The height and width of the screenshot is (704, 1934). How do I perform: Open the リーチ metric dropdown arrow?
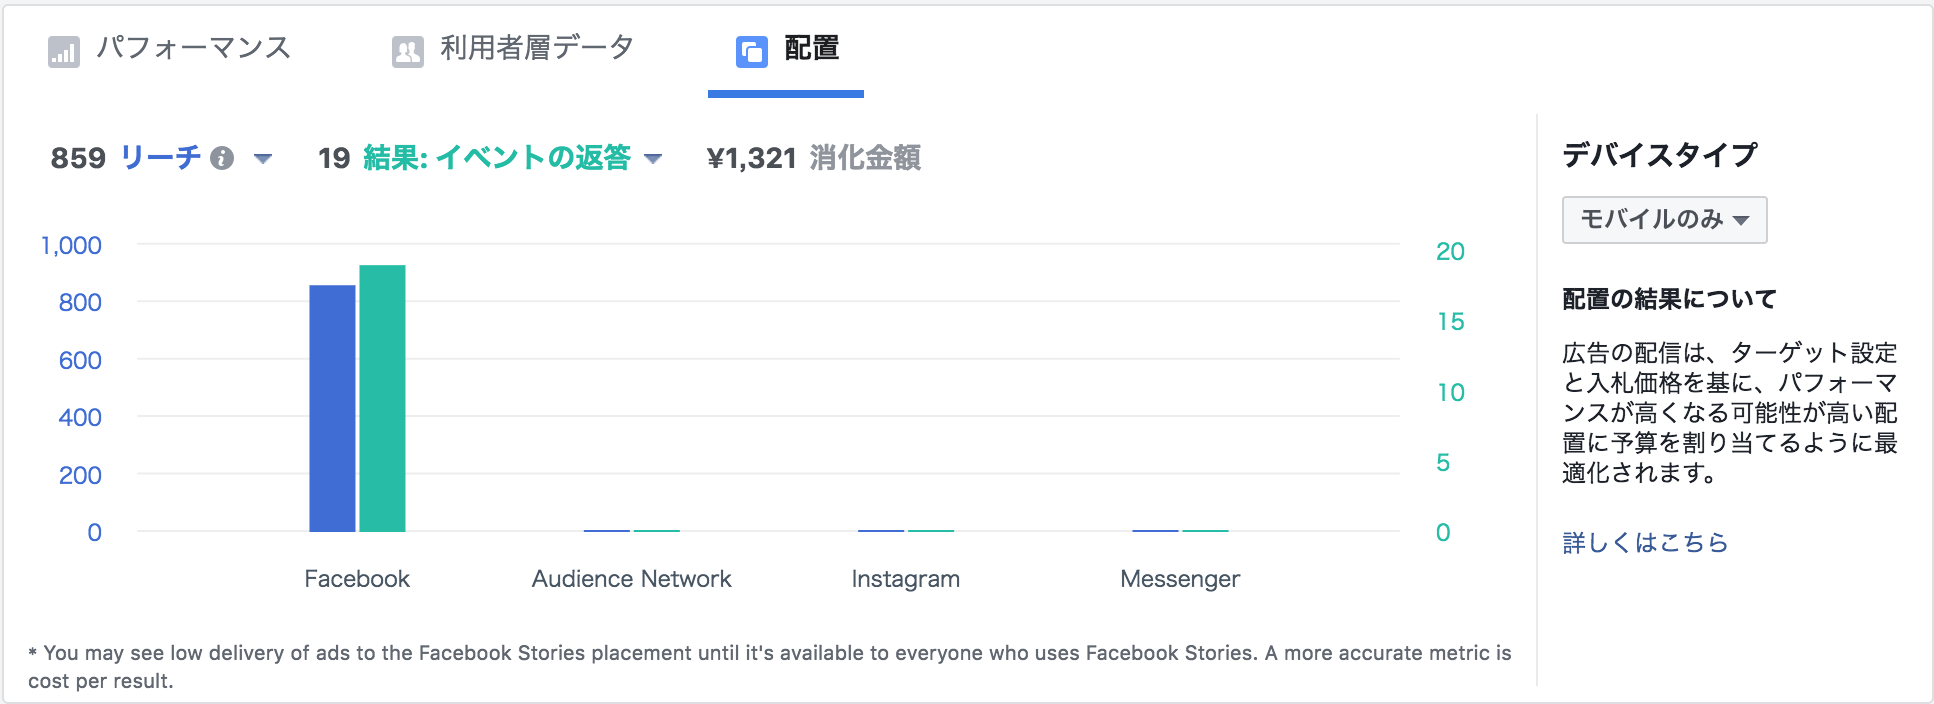[x=263, y=158]
